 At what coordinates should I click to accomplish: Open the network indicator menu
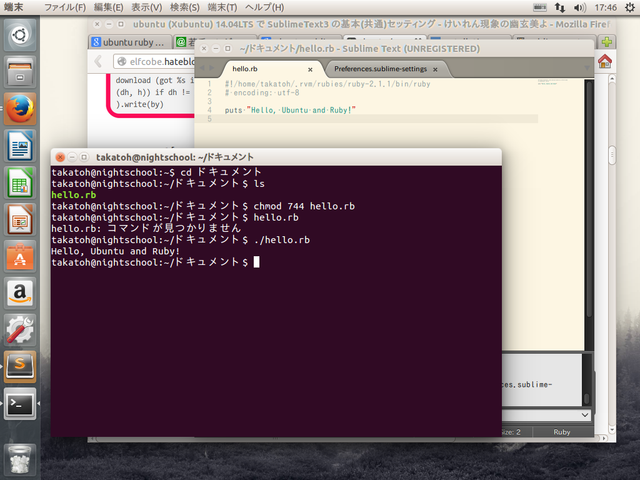point(560,7)
